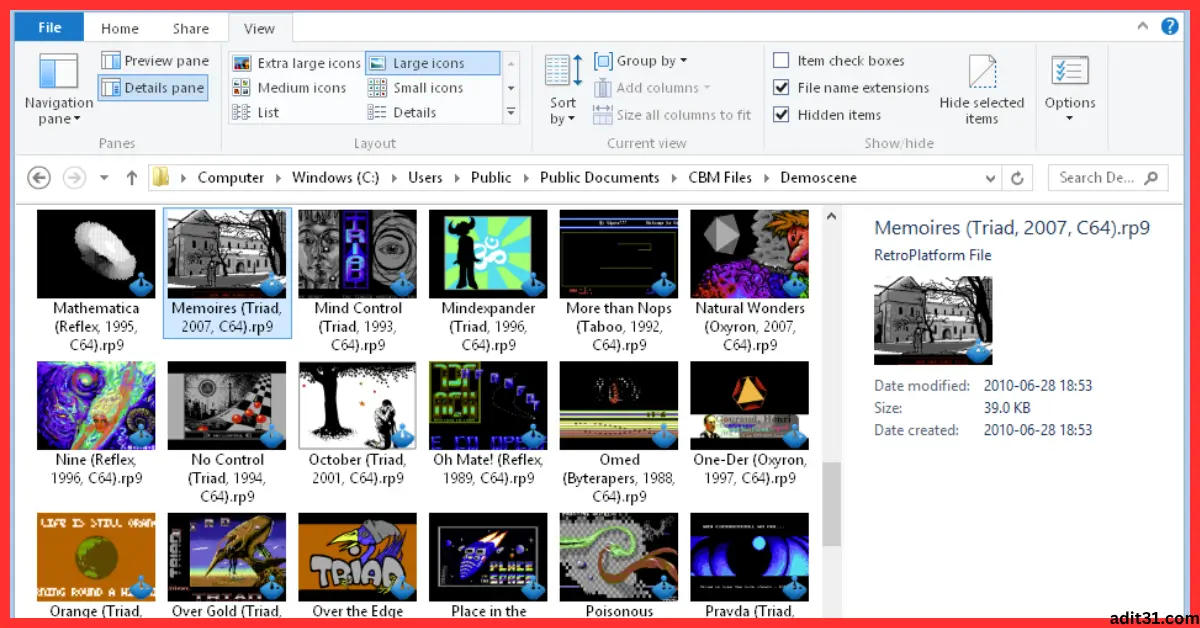This screenshot has height=628, width=1200.
Task: Open the Group by dropdown
Action: 641,61
